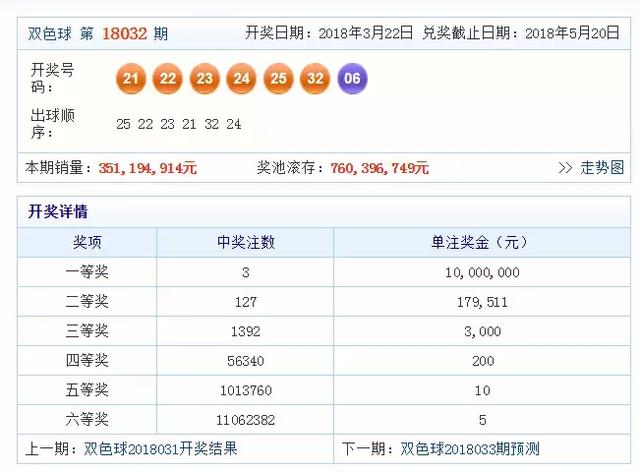Click first prize winner count 3
The height and width of the screenshot is (472, 640).
pyautogui.click(x=246, y=272)
